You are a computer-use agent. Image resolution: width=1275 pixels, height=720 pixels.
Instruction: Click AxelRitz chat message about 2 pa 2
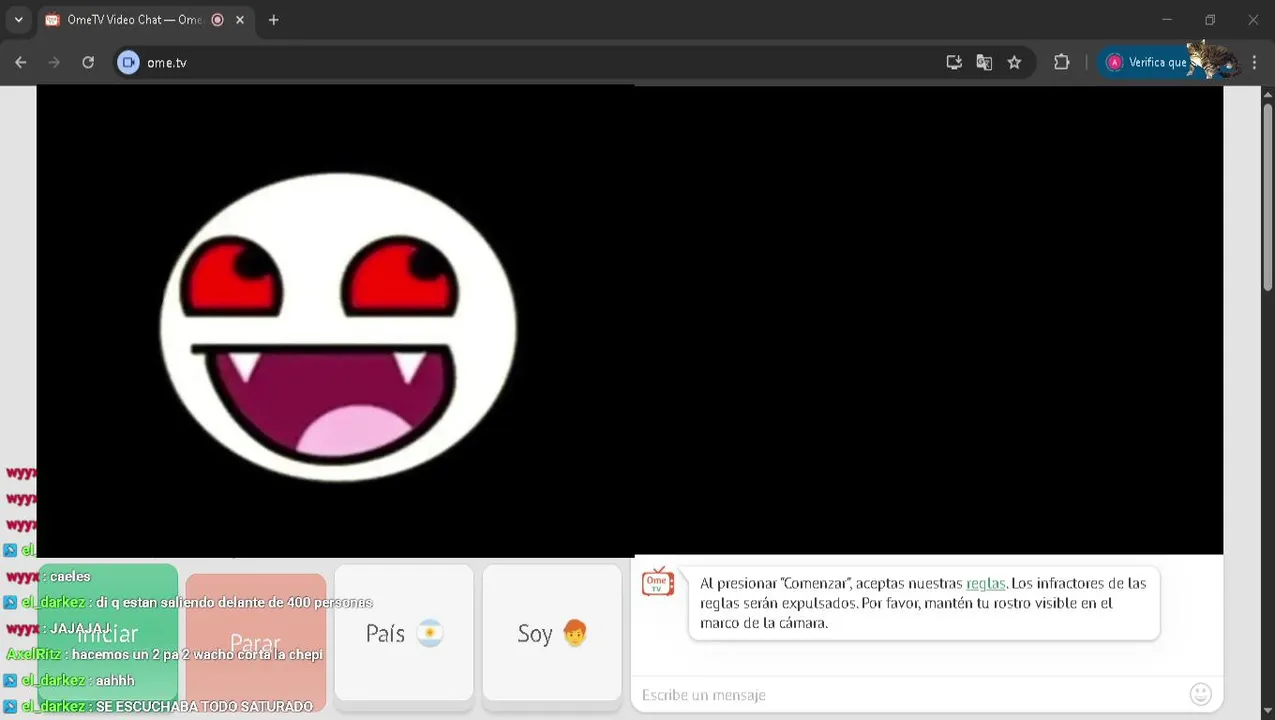(x=165, y=654)
